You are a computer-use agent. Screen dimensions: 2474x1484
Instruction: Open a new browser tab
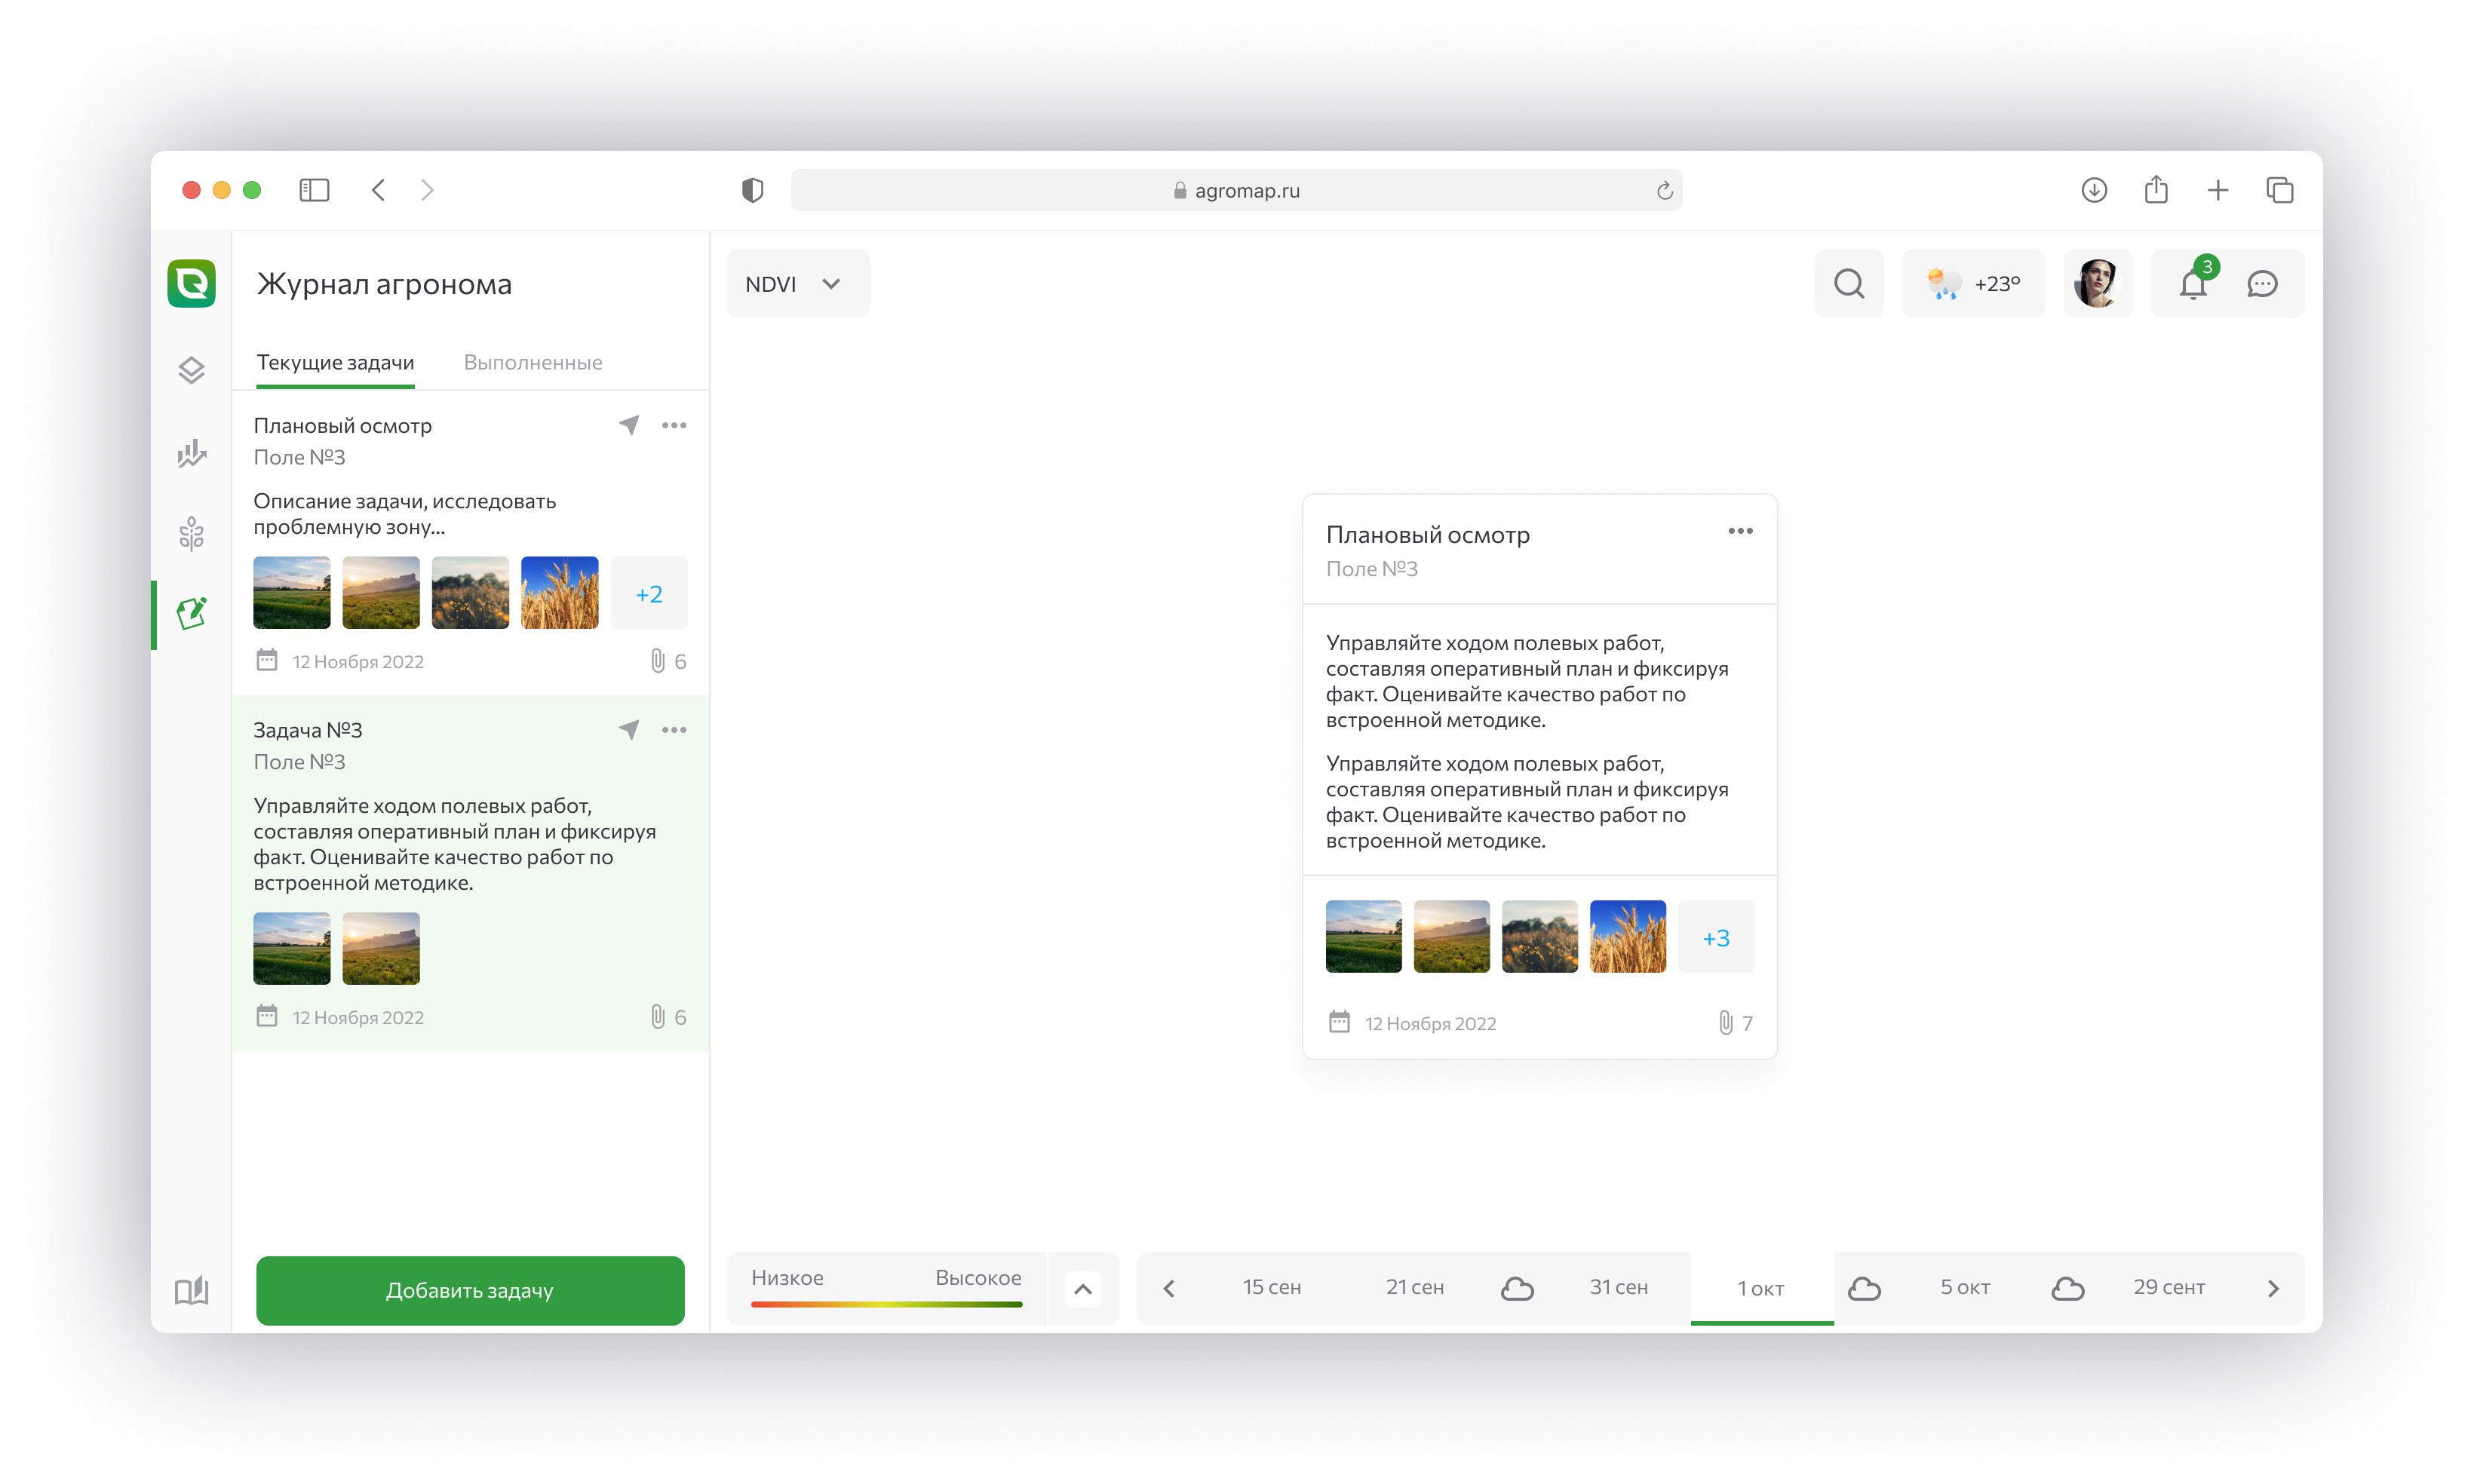pos(2218,190)
